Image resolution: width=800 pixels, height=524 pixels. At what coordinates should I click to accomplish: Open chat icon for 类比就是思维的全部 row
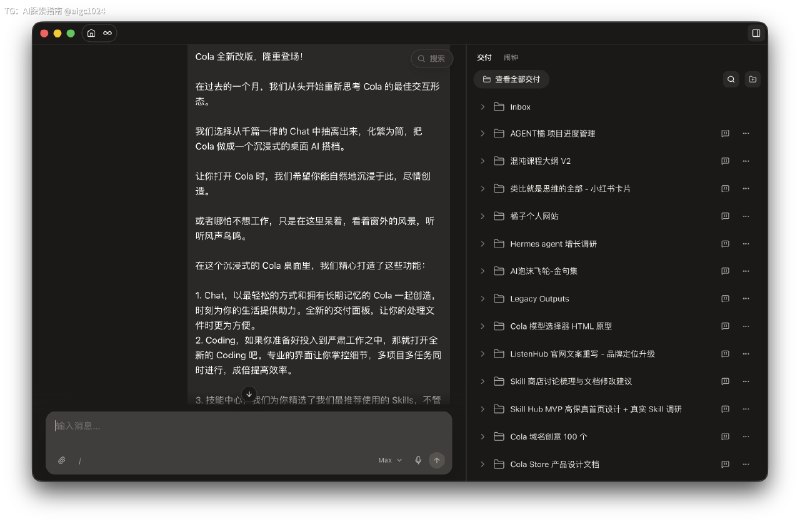[x=725, y=189]
